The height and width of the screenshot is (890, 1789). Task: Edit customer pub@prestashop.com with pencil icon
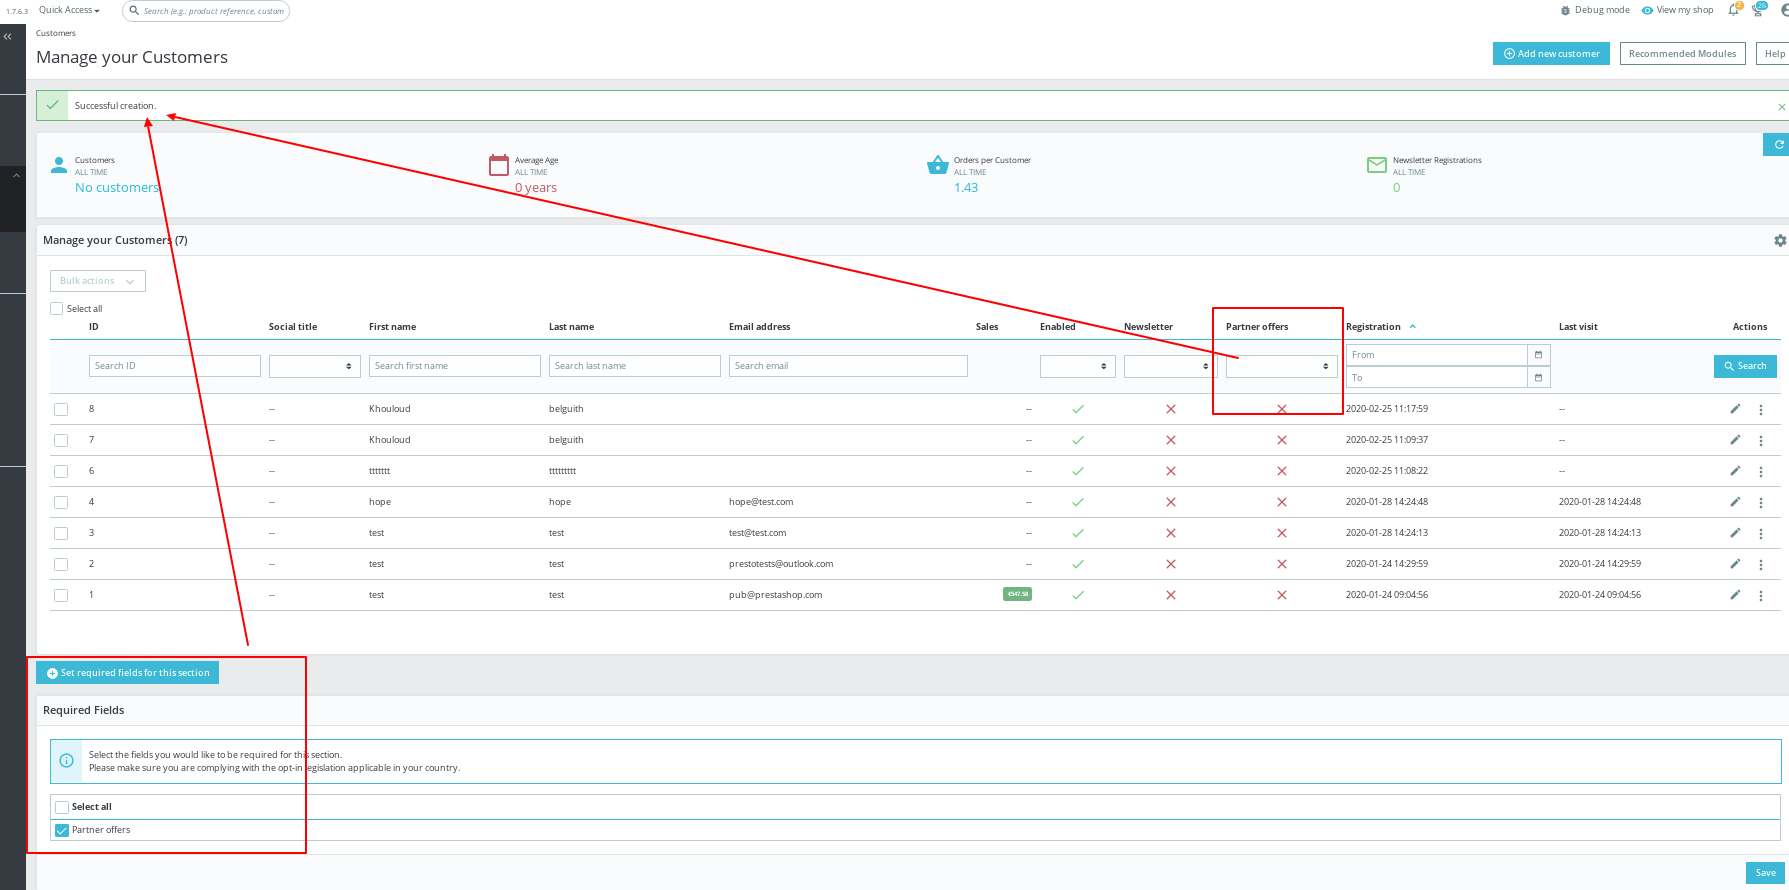1735,595
